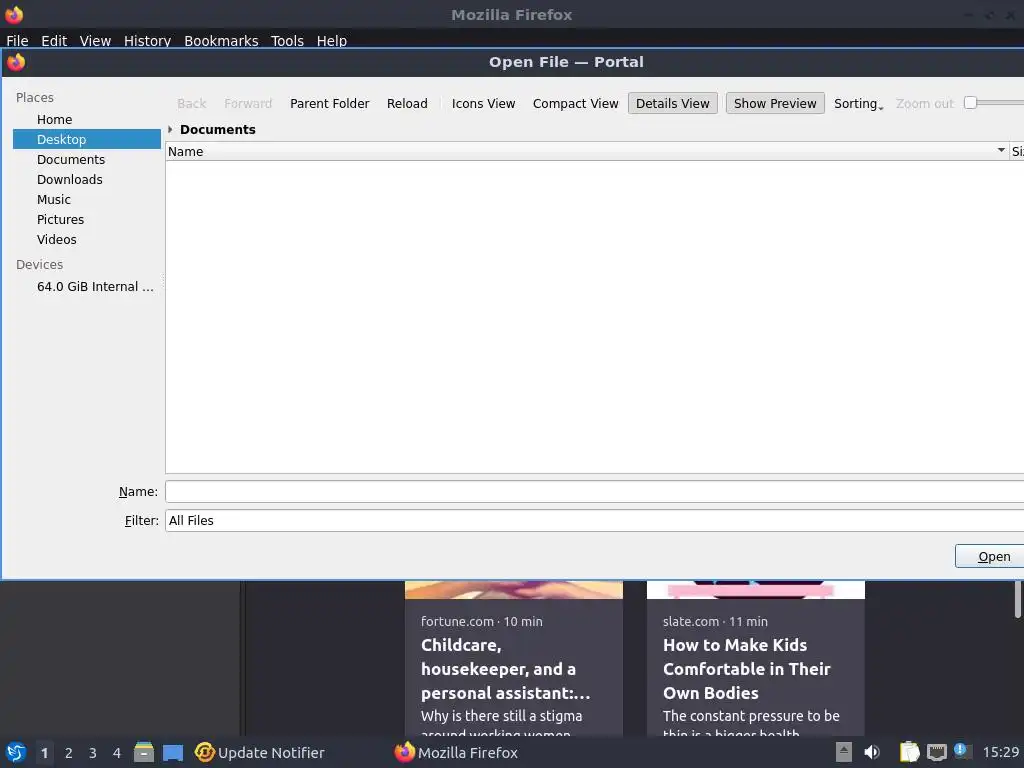Open the Bookmarks menu in Firefox
The height and width of the screenshot is (768, 1024).
coord(221,40)
